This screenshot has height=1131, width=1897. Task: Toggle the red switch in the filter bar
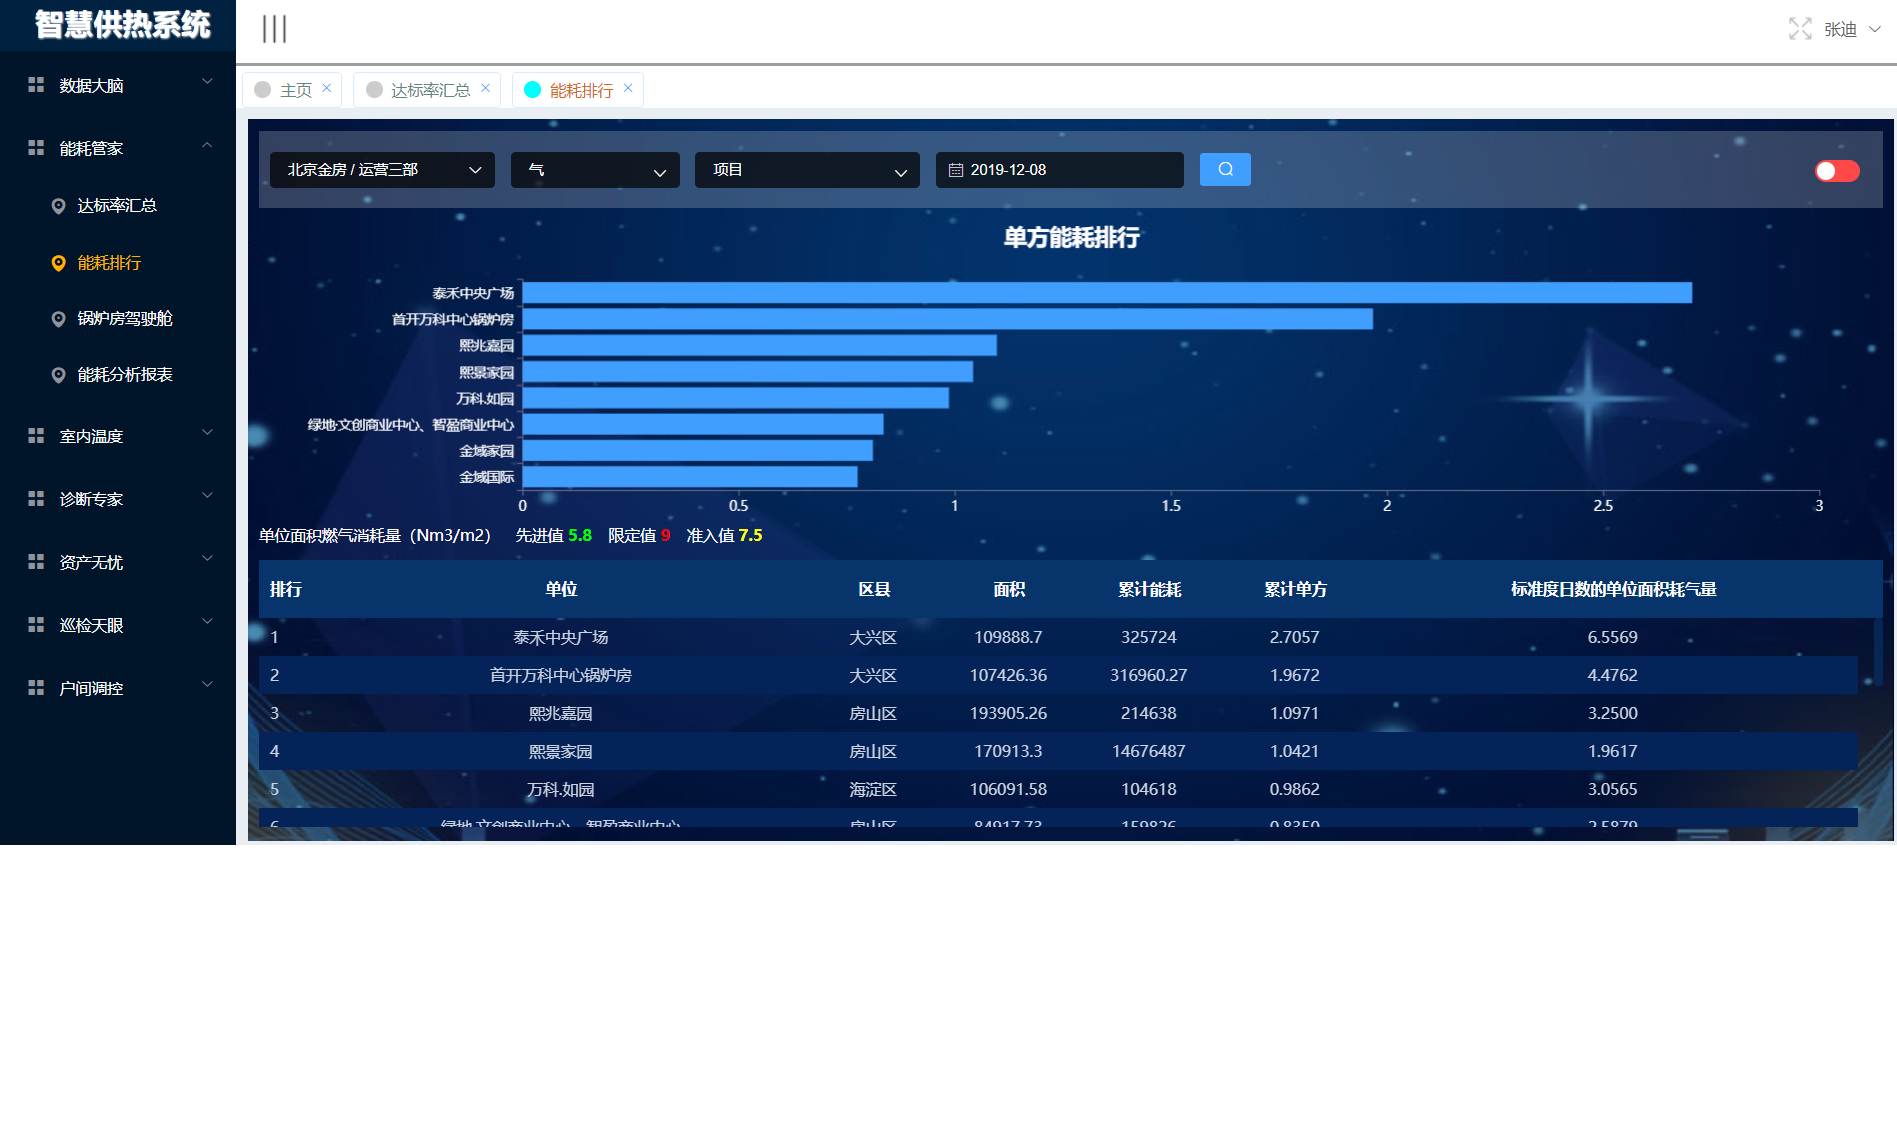[1837, 171]
